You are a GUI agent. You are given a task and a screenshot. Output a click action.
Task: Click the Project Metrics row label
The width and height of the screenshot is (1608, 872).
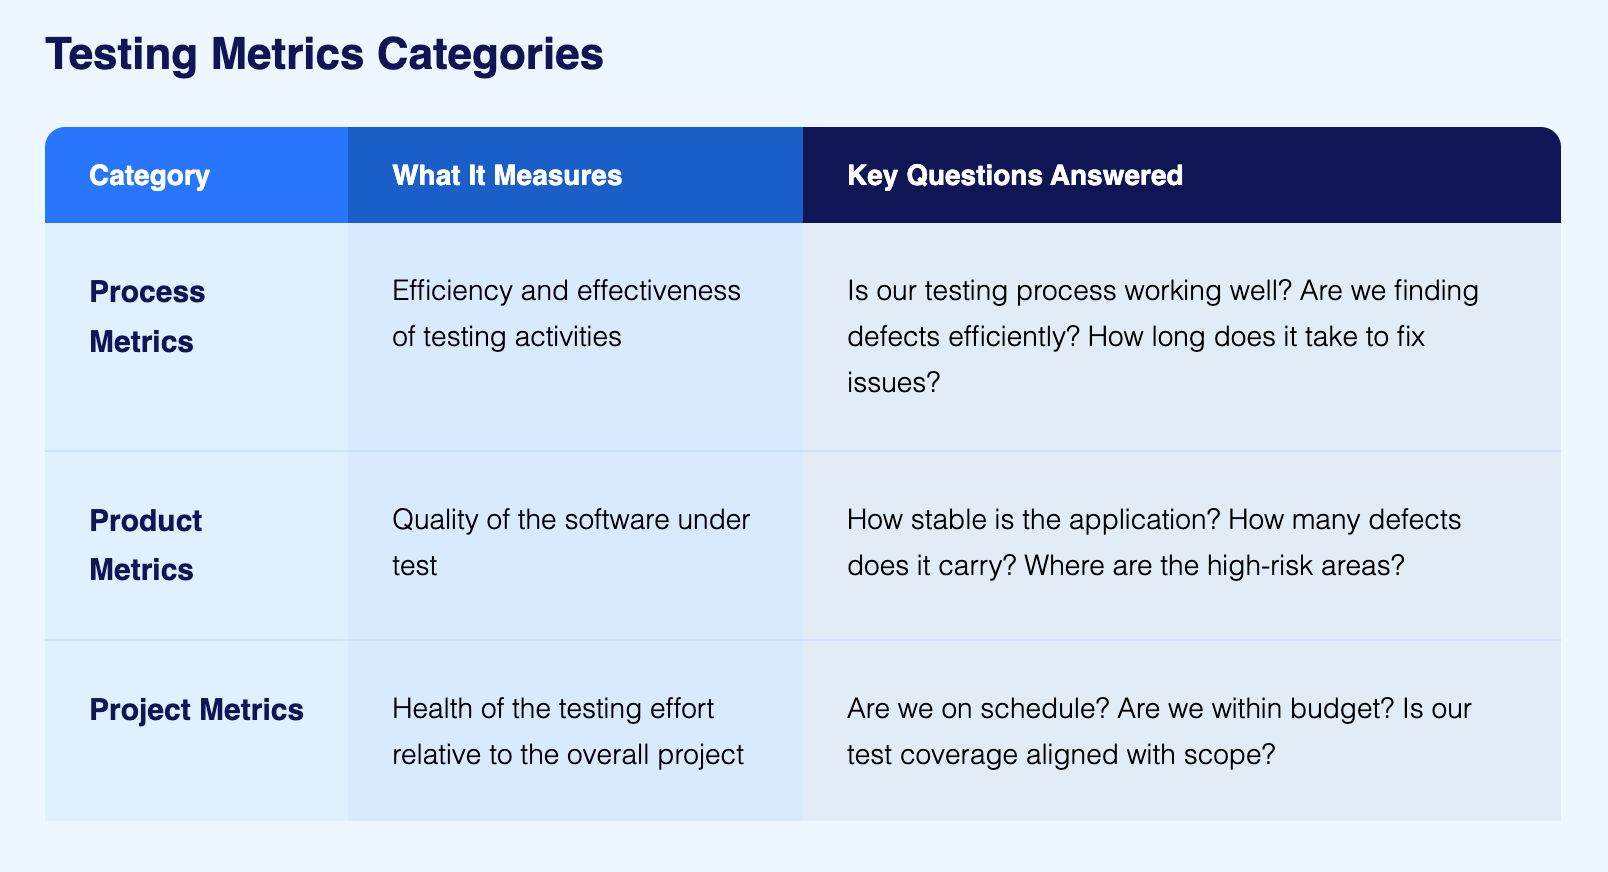(197, 709)
